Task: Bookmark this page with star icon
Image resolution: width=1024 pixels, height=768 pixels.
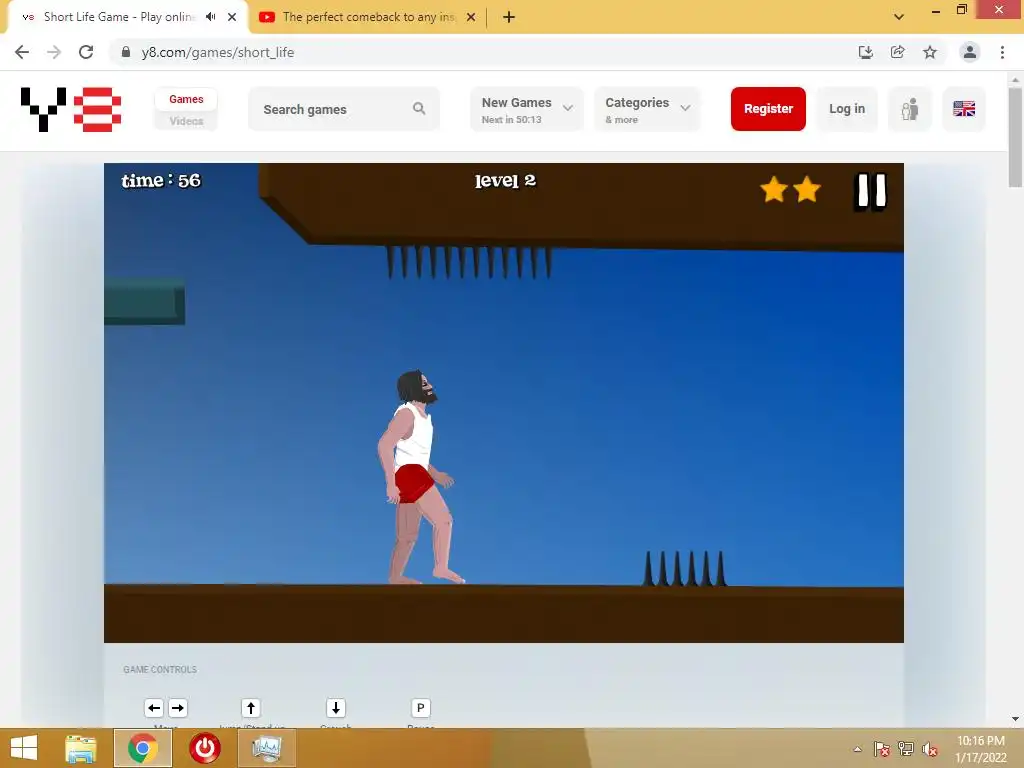Action: (x=930, y=52)
